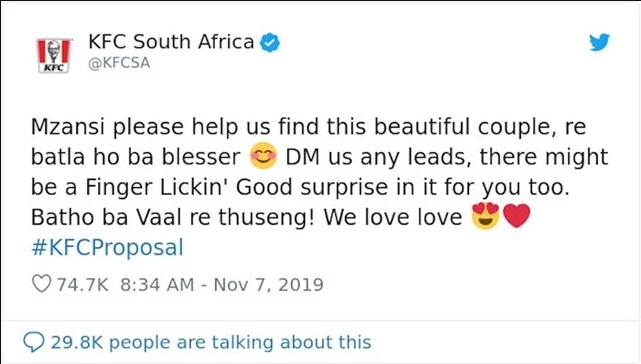The height and width of the screenshot is (364, 641).
Task: Click the red heart emoji
Action: (x=517, y=216)
